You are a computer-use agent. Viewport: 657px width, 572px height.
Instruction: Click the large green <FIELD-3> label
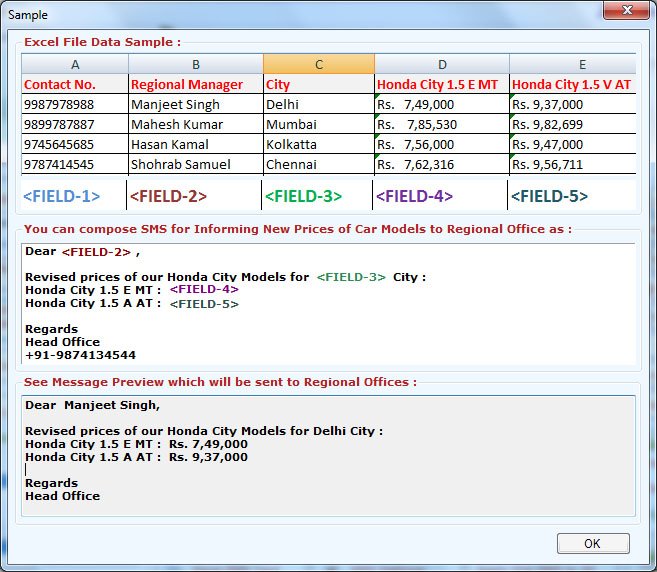304,196
